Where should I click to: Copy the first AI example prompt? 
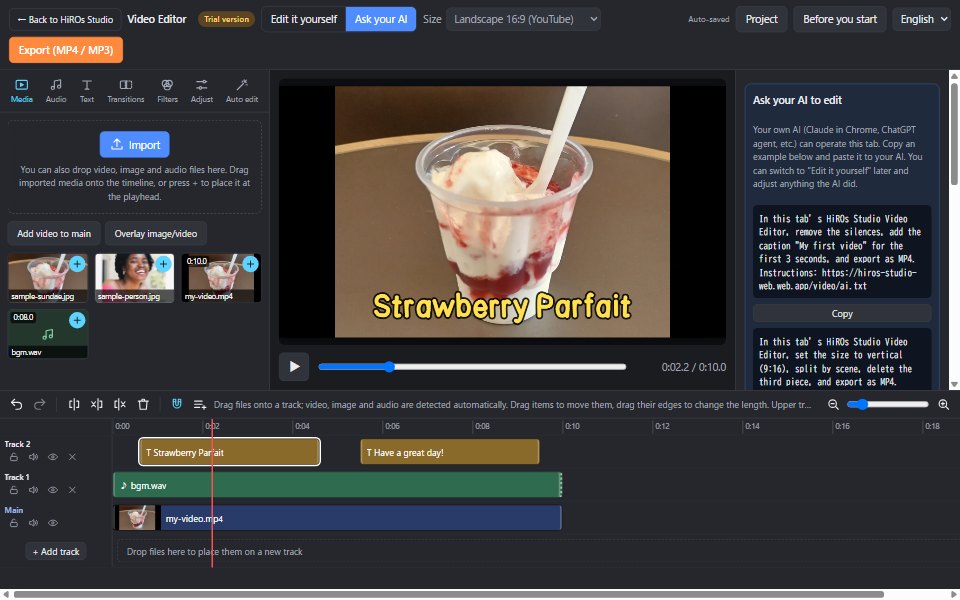click(x=842, y=313)
